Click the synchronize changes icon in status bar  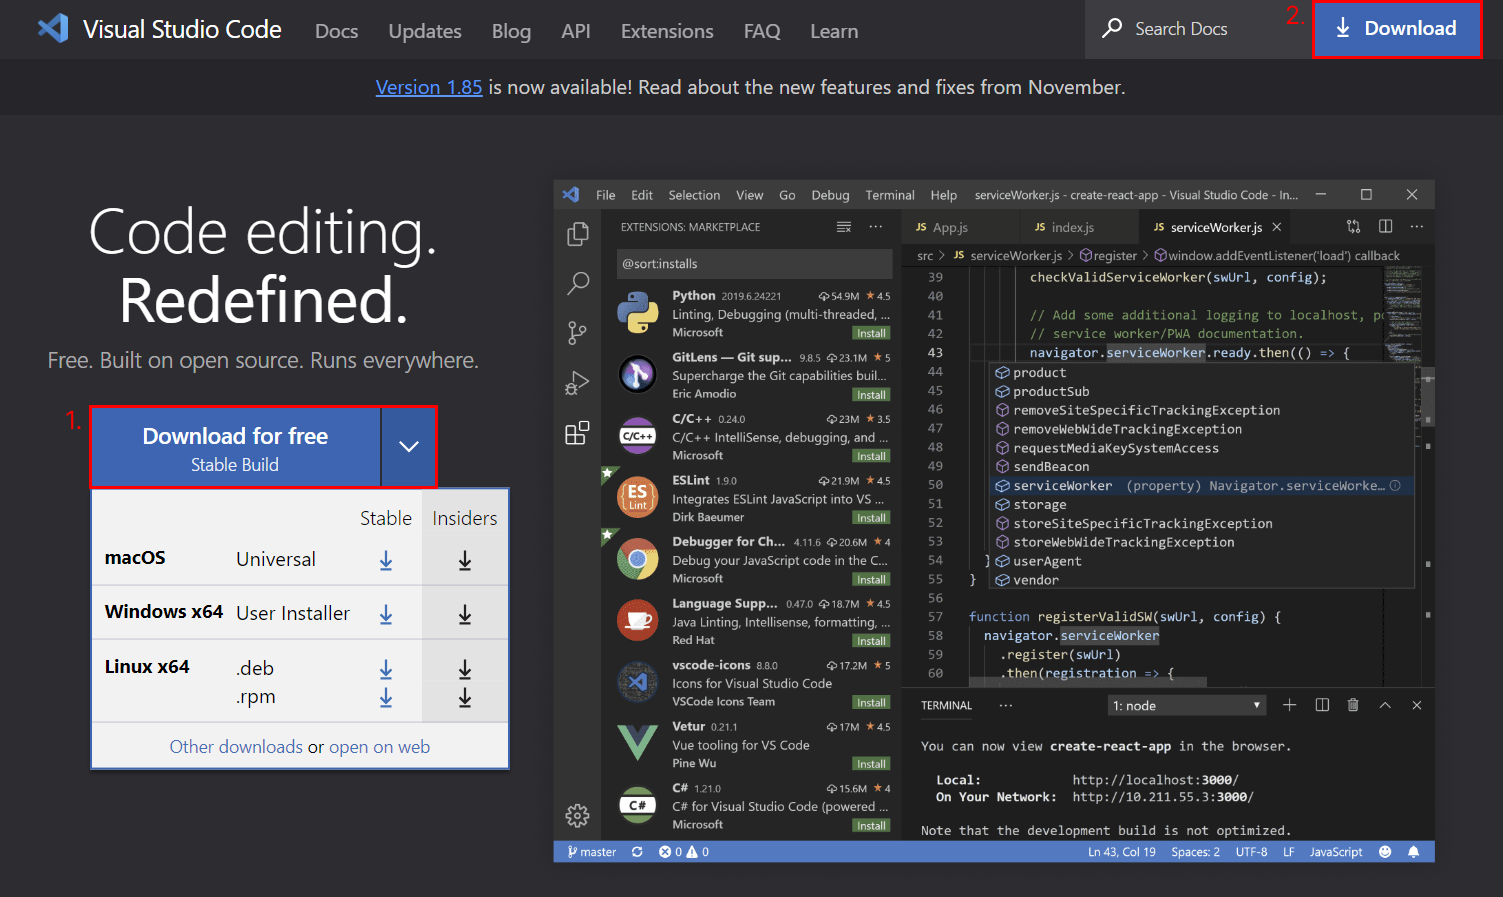(637, 852)
